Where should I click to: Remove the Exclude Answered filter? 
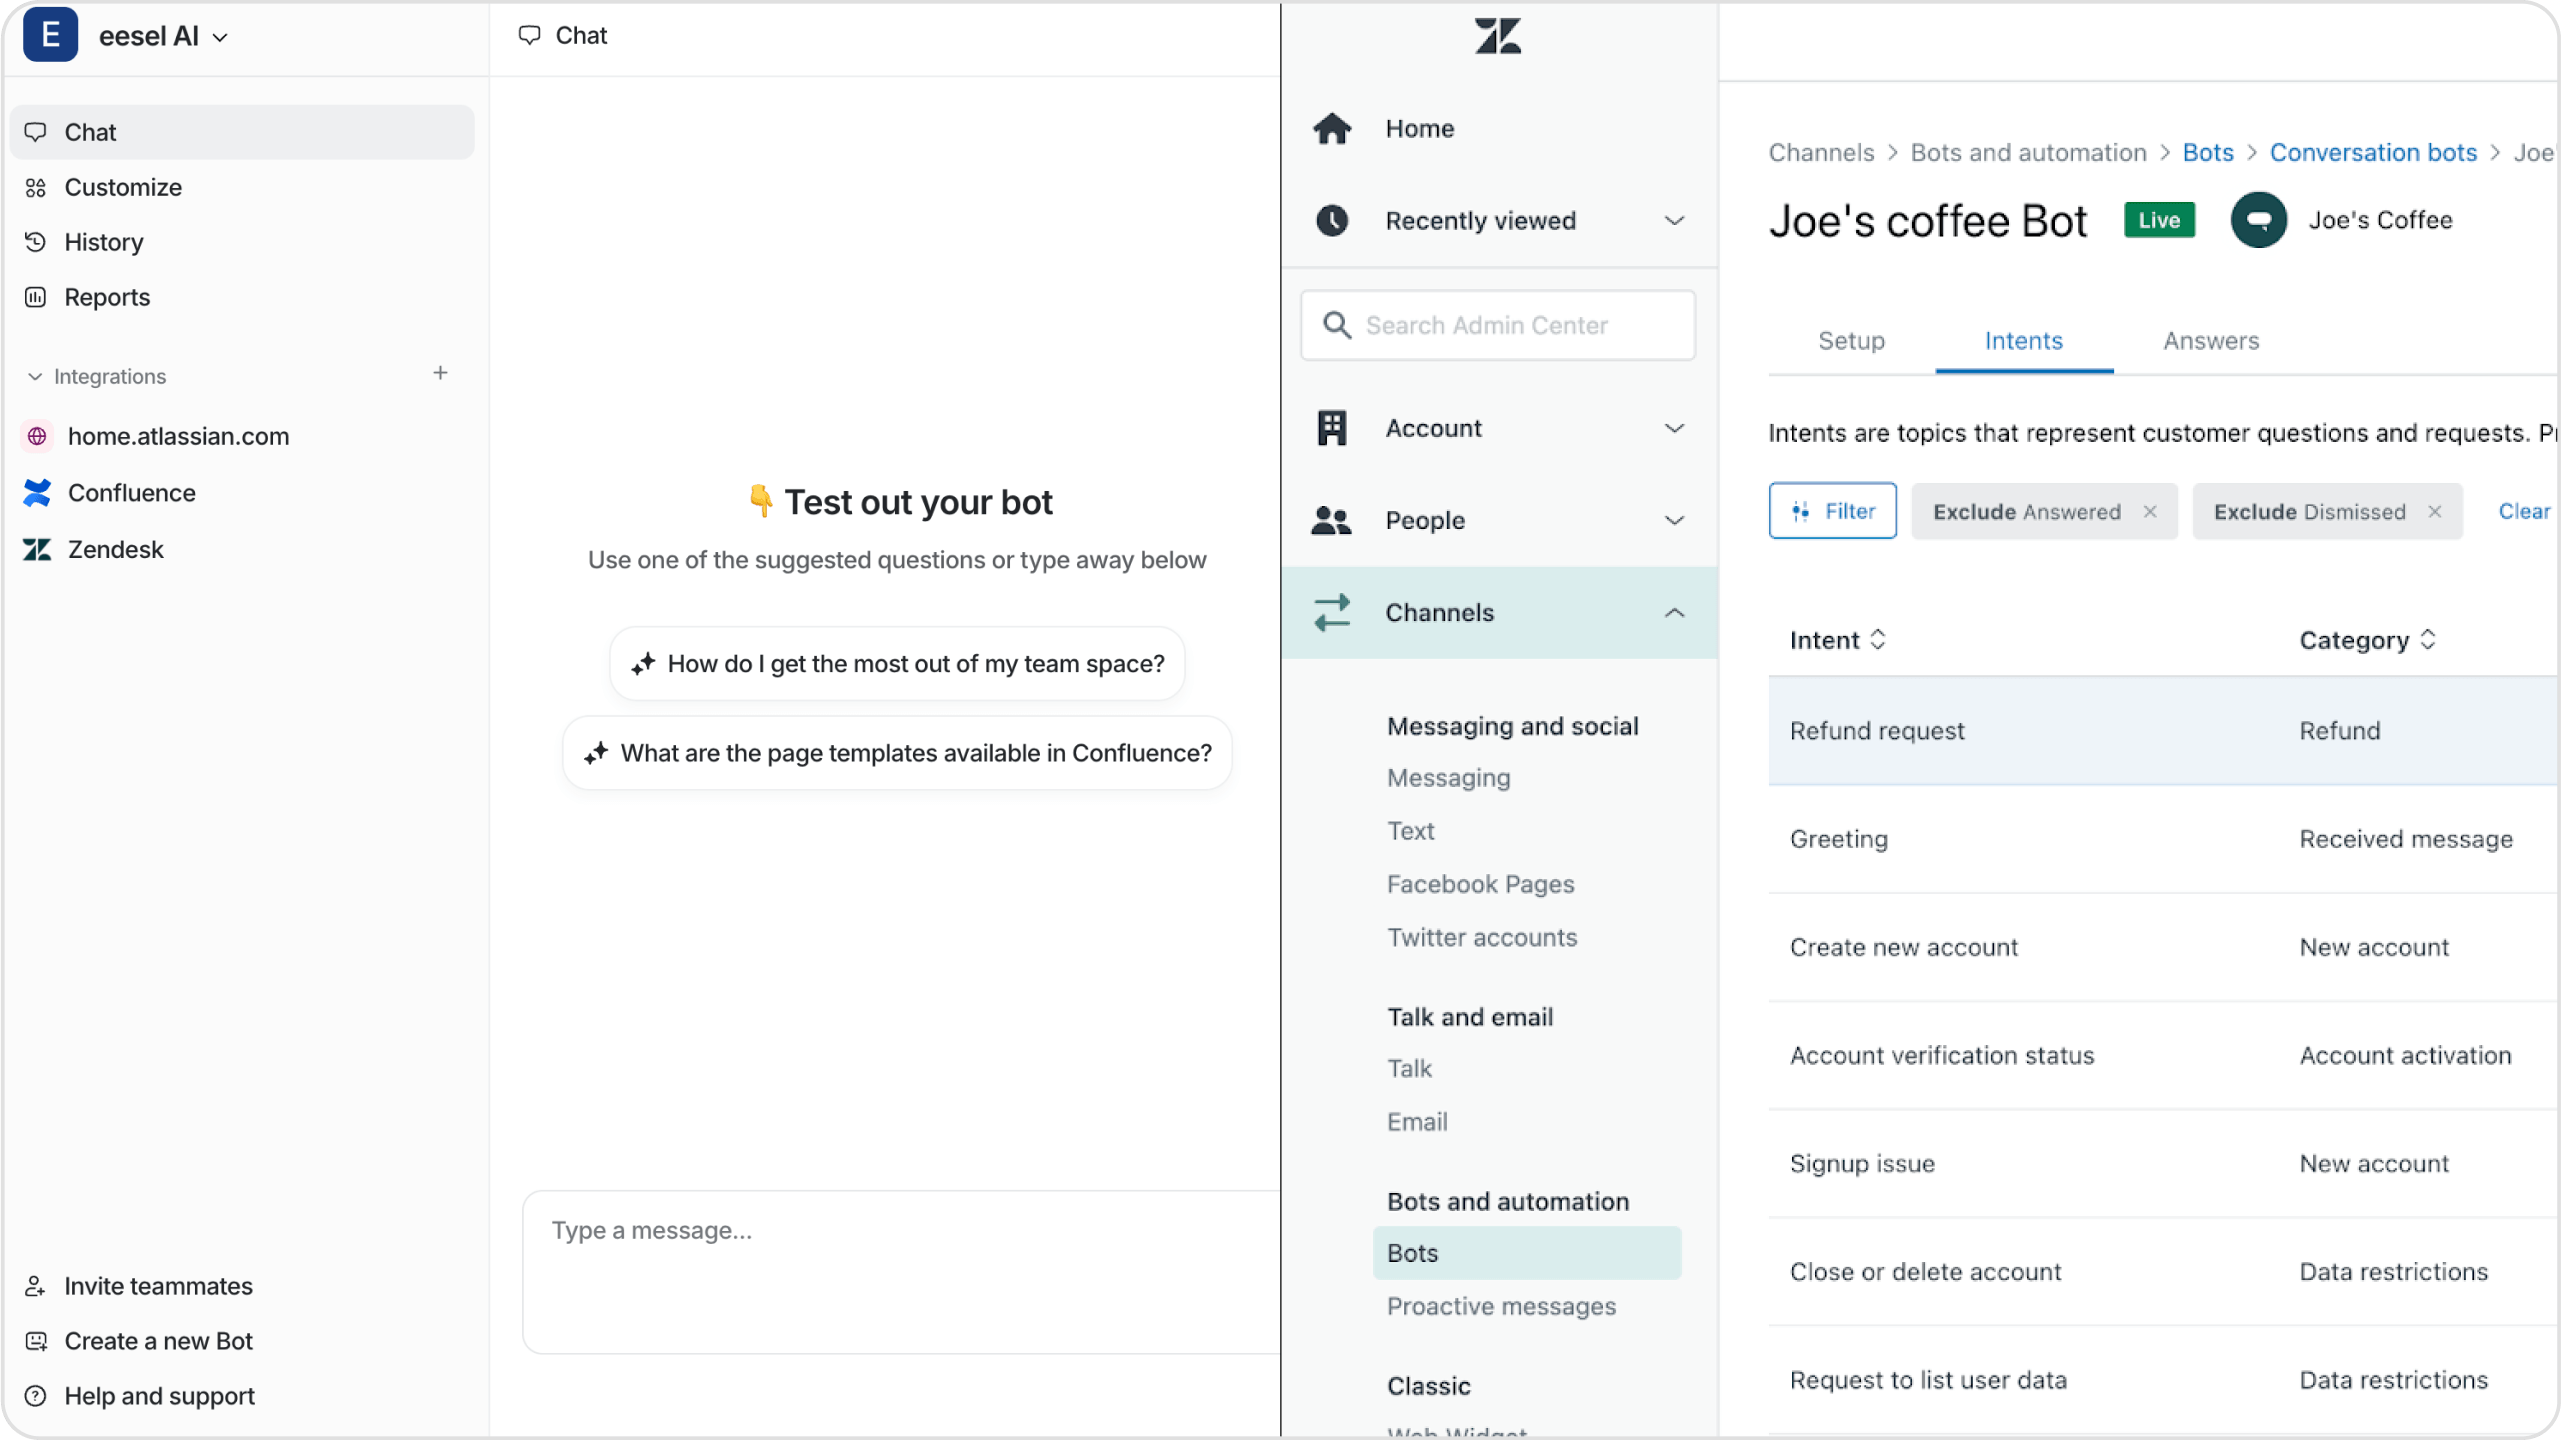pyautogui.click(x=2150, y=511)
